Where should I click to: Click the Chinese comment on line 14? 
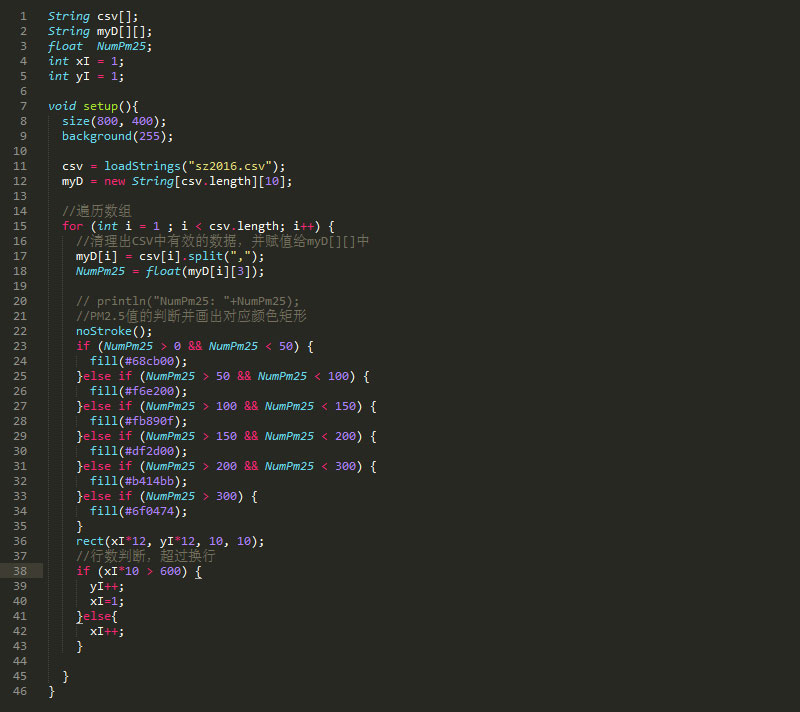click(96, 211)
